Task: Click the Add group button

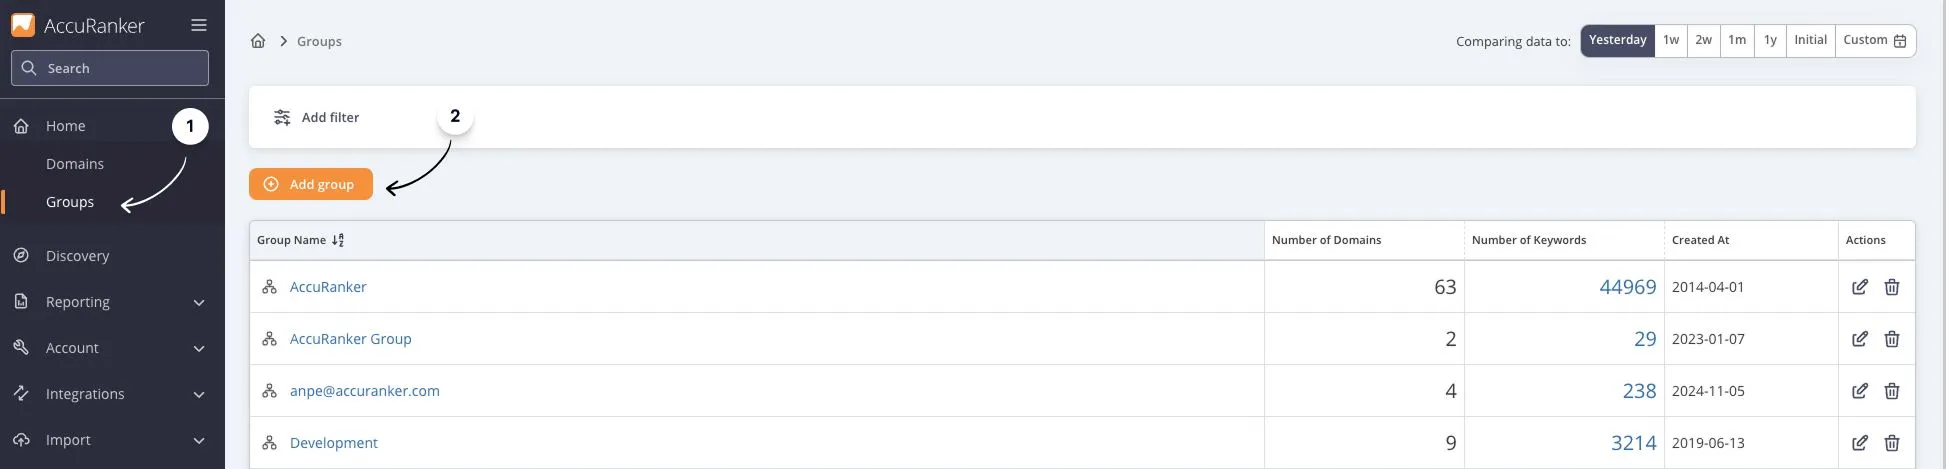Action: click(311, 184)
